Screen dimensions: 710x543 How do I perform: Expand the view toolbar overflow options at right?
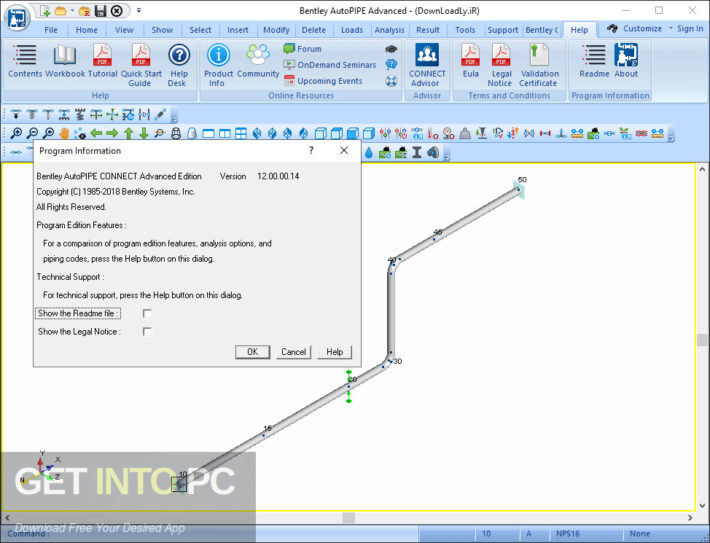[x=671, y=136]
